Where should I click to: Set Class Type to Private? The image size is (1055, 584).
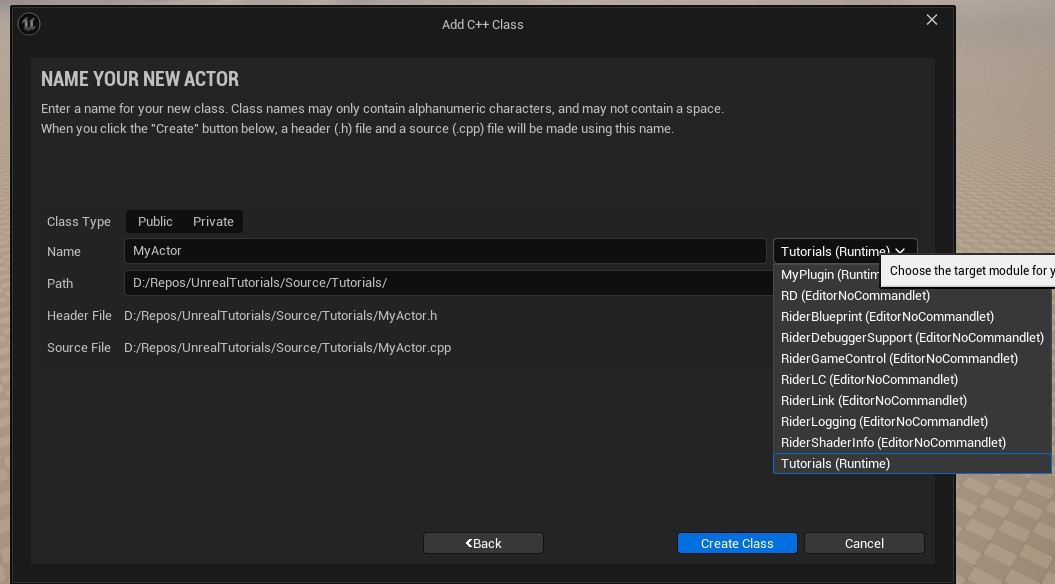(x=213, y=221)
